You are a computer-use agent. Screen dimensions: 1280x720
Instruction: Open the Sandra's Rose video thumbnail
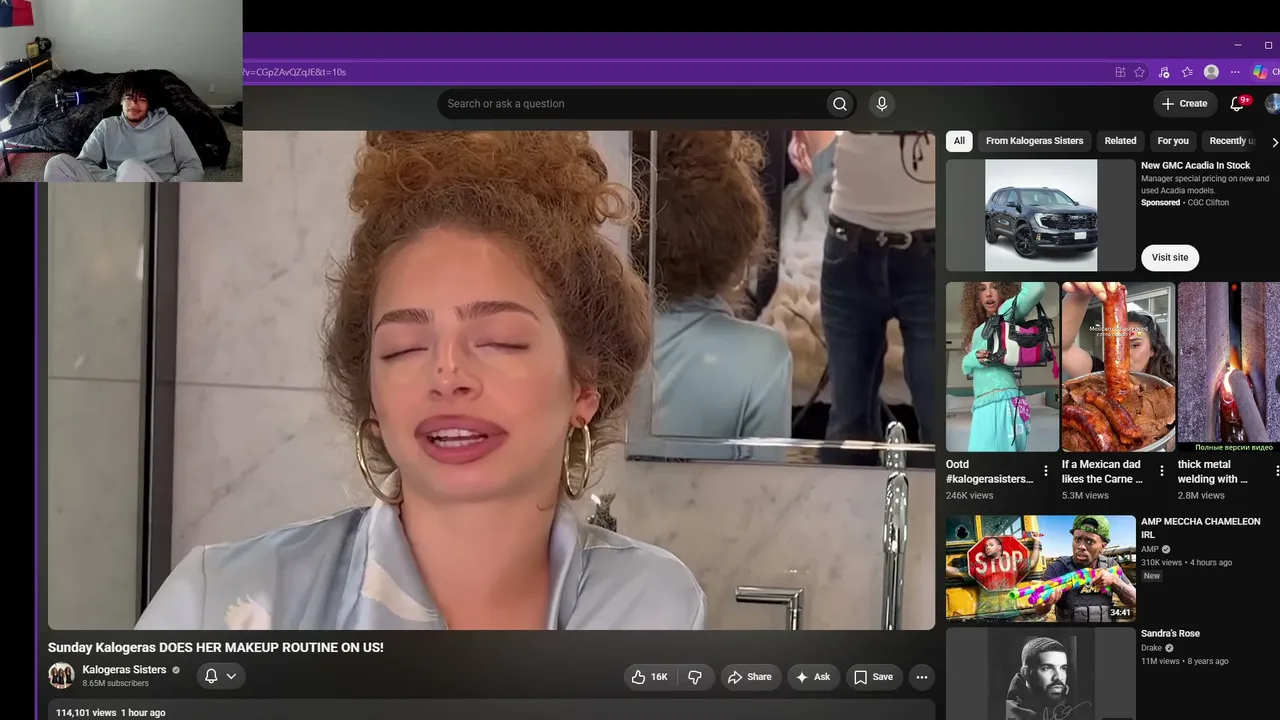coord(1041,673)
